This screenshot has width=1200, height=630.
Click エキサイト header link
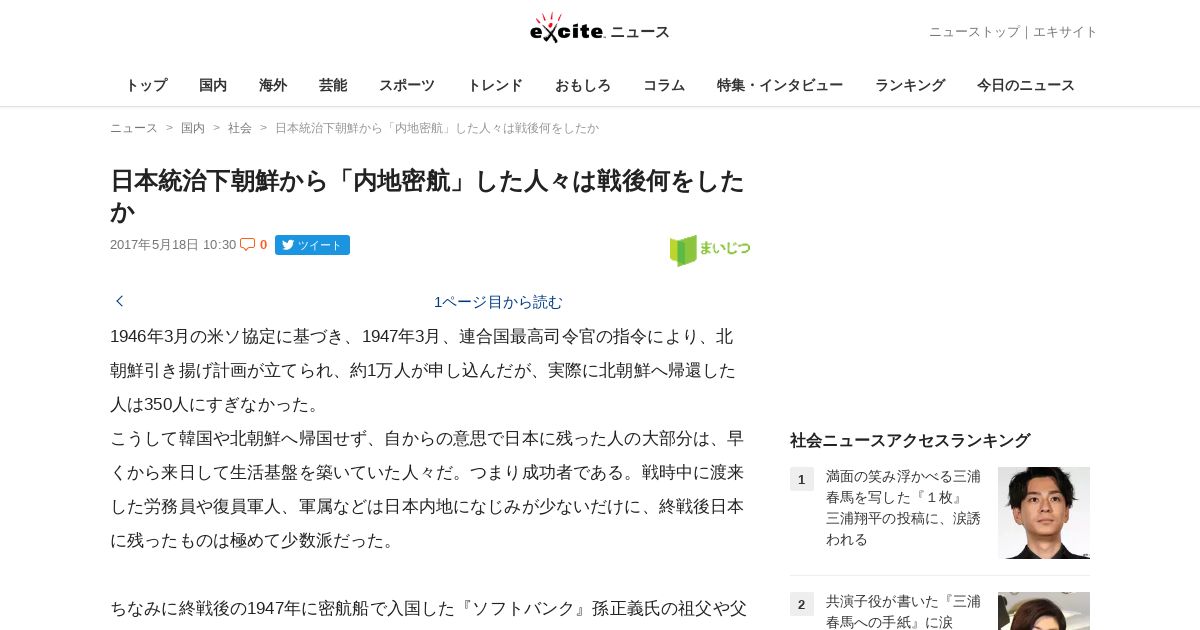tap(1065, 32)
